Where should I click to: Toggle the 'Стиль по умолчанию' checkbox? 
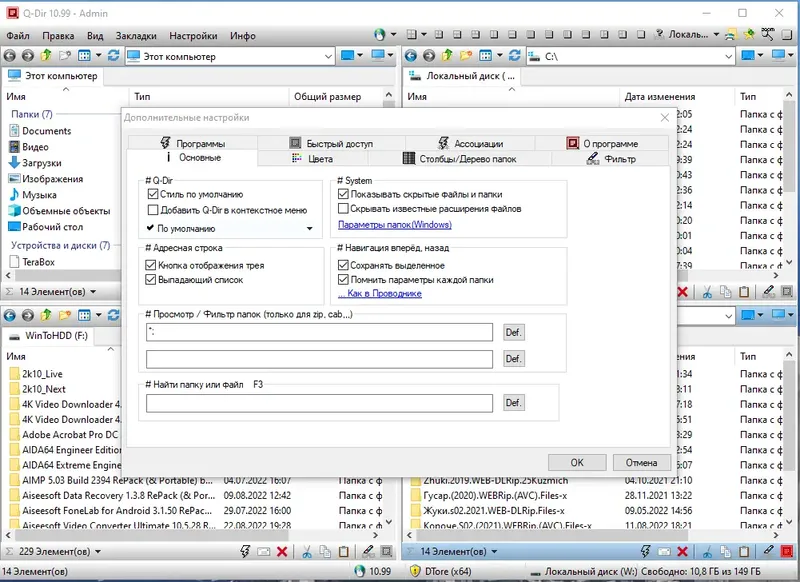coord(153,194)
